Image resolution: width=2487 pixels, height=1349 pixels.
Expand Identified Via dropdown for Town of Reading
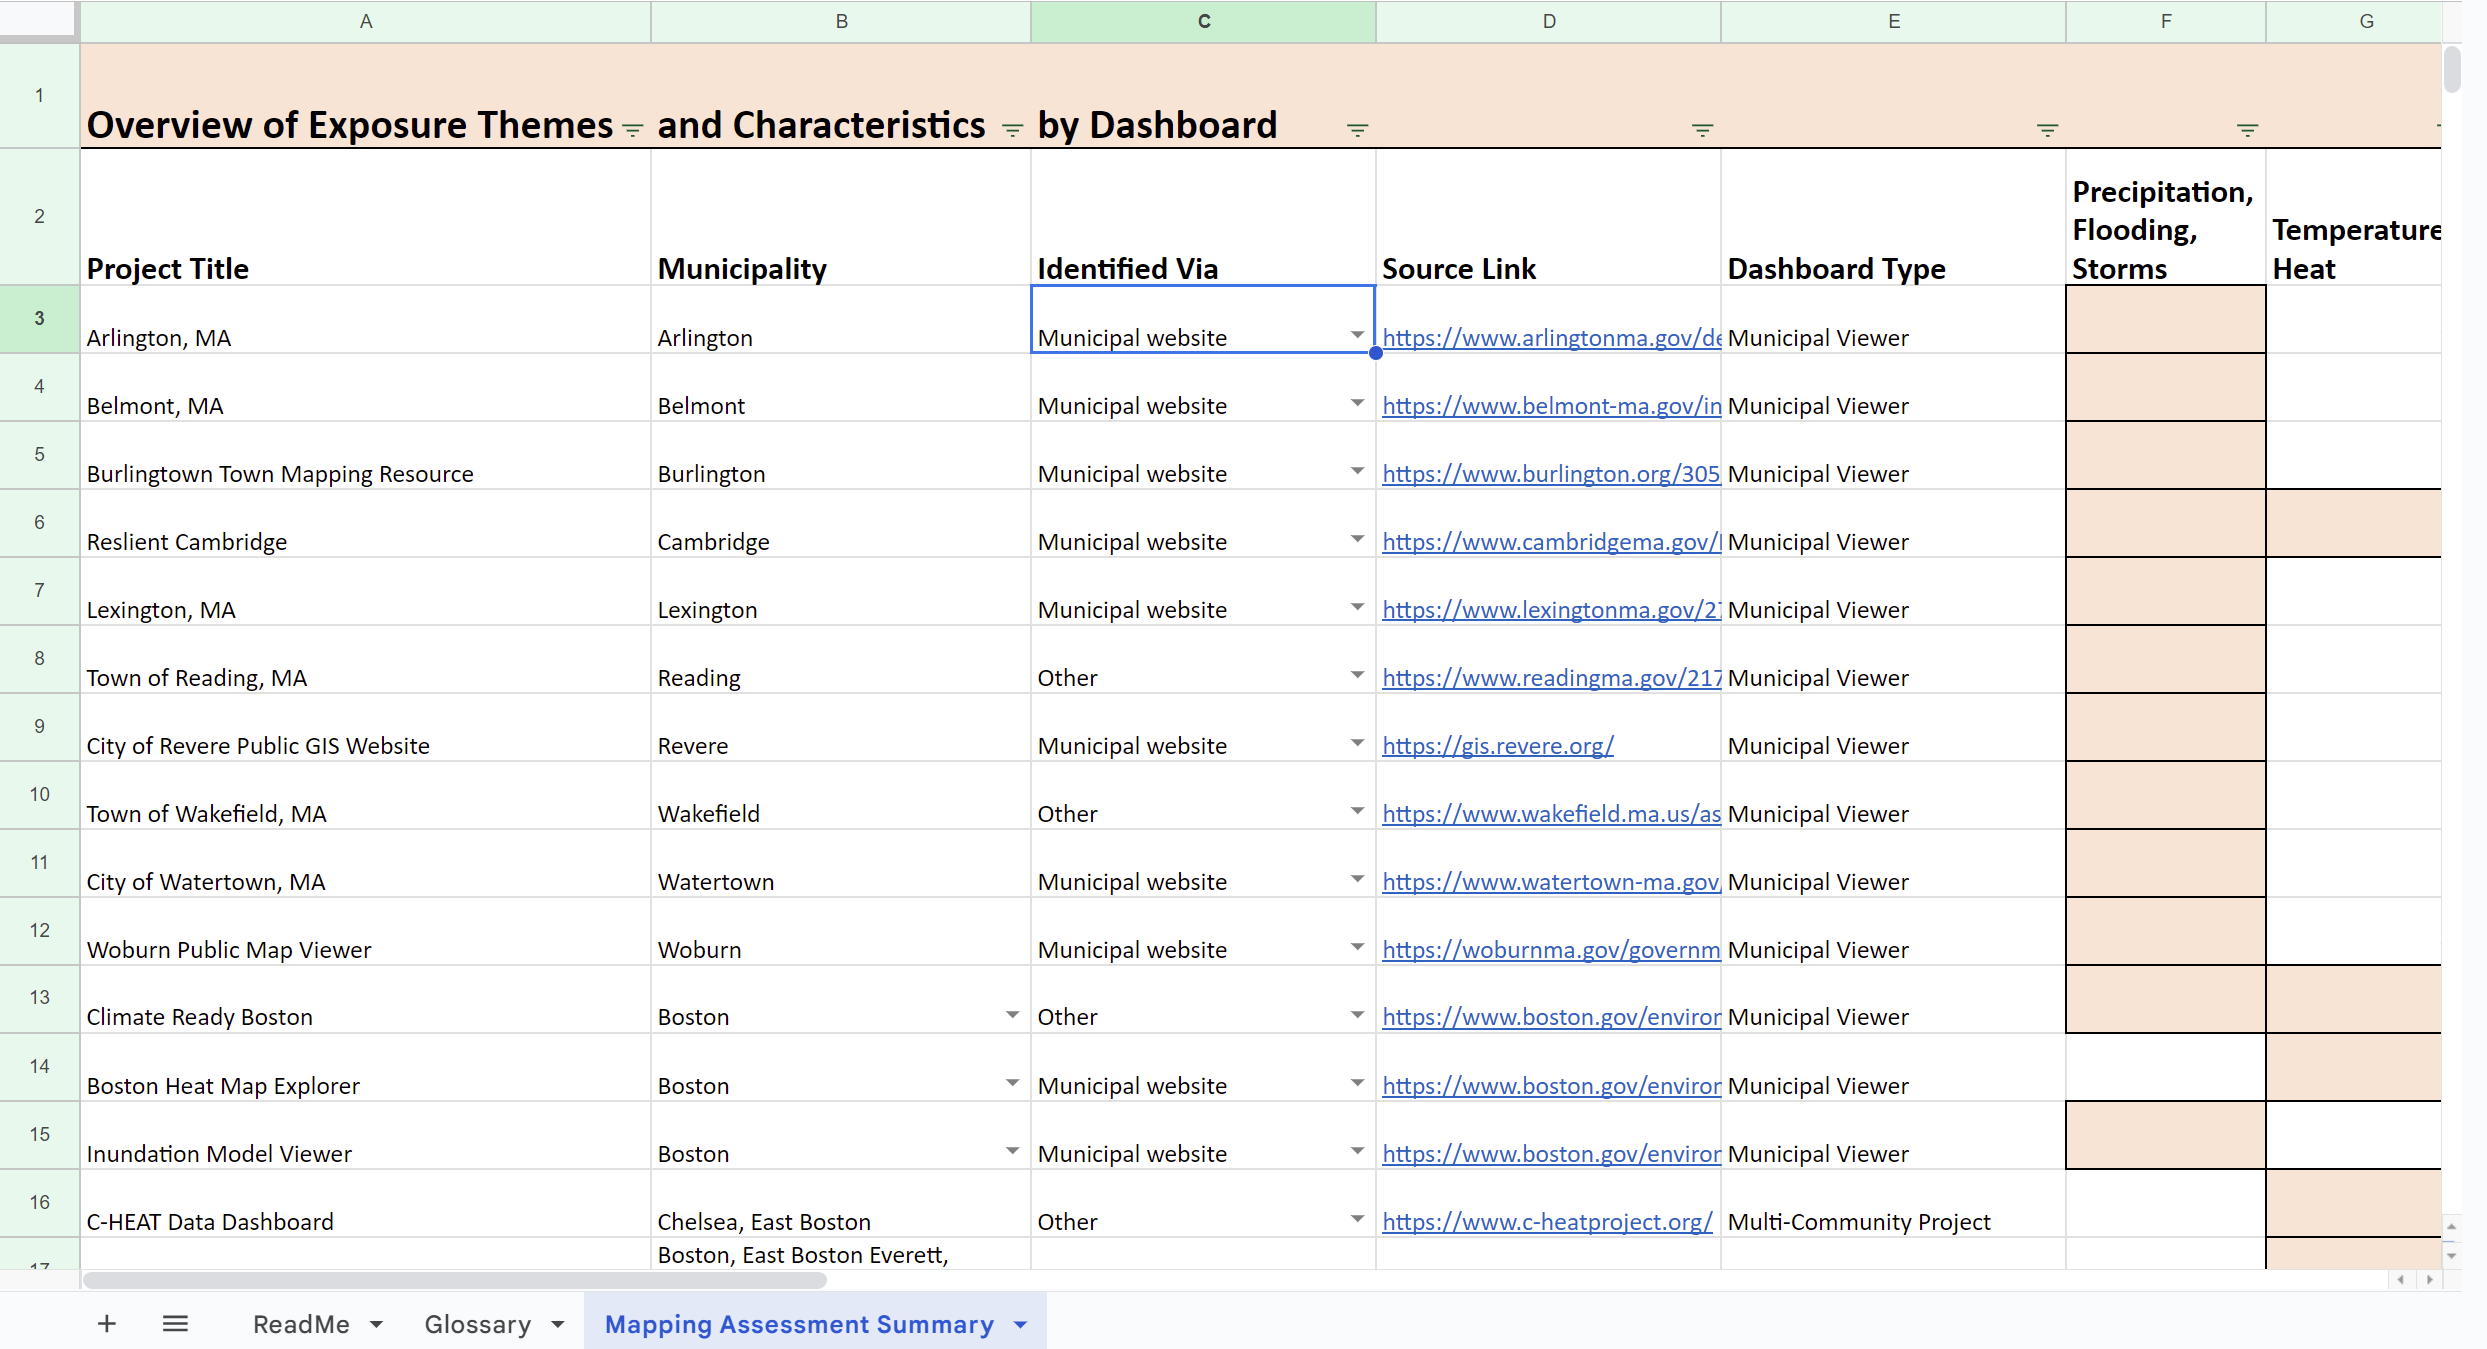(x=1357, y=675)
